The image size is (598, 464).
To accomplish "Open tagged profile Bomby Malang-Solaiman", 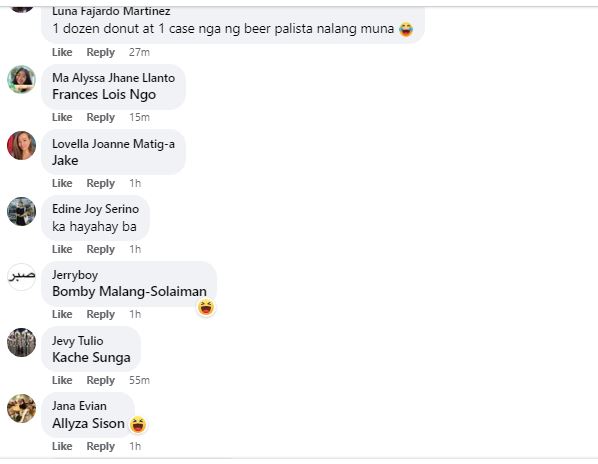I will click(x=129, y=292).
